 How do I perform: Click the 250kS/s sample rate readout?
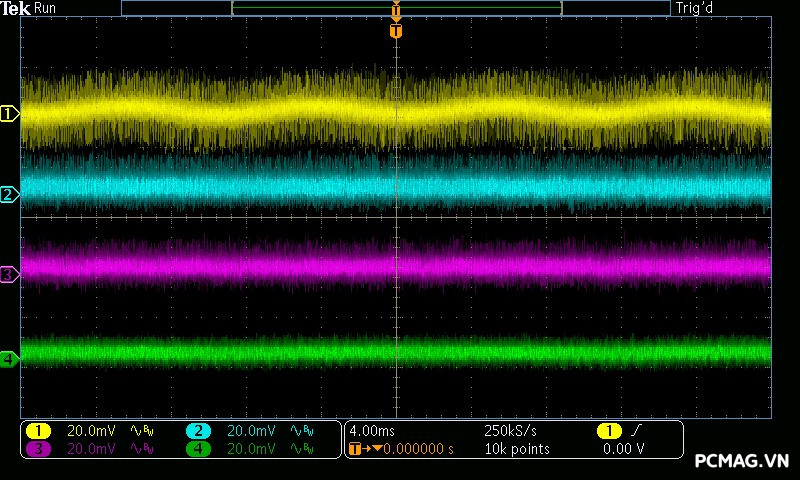coord(511,431)
